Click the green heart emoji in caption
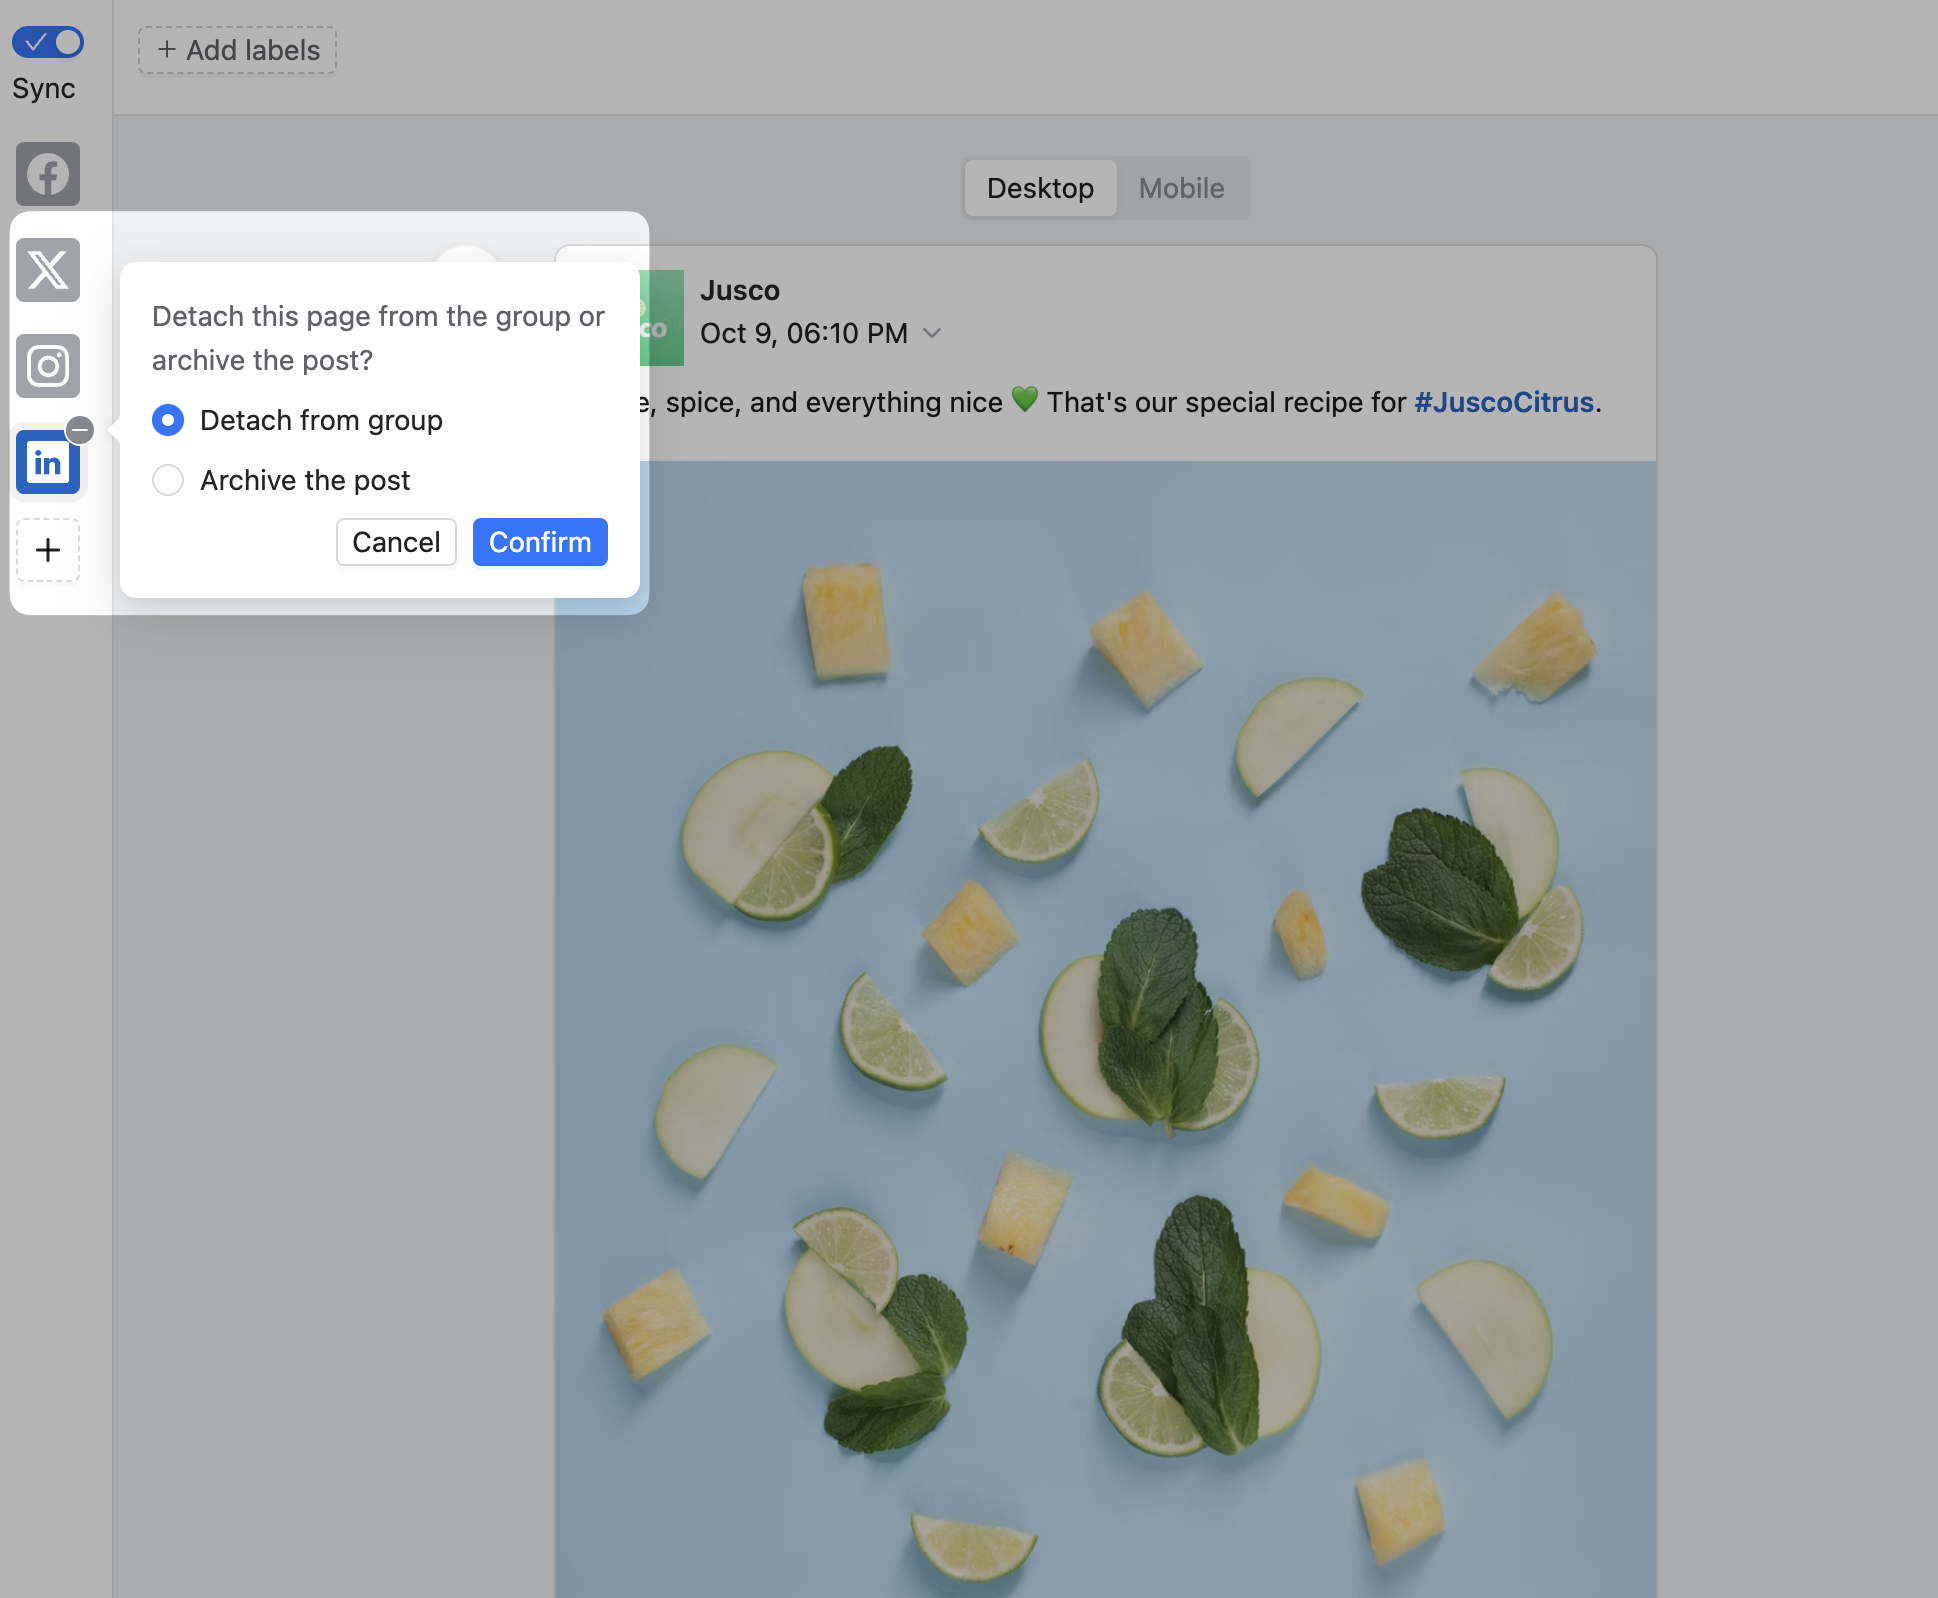Image resolution: width=1938 pixels, height=1598 pixels. point(1024,400)
